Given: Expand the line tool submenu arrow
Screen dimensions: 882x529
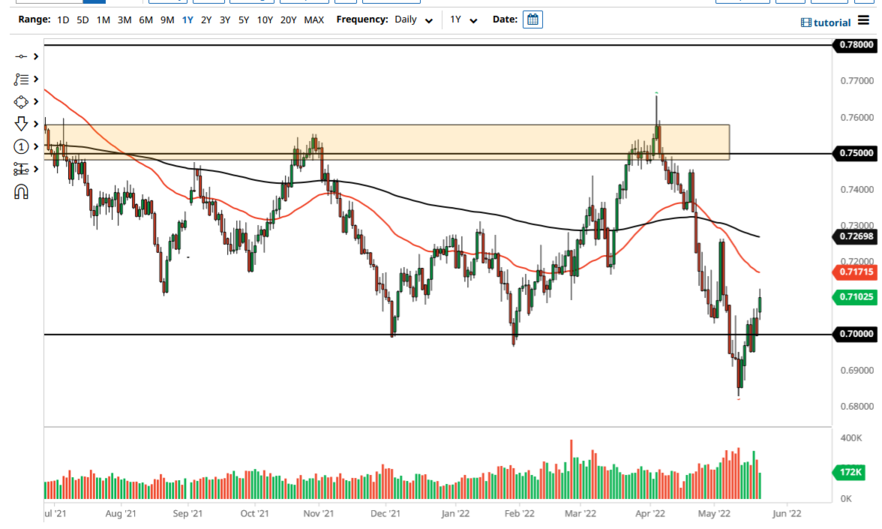Looking at the screenshot, I should pos(36,56).
